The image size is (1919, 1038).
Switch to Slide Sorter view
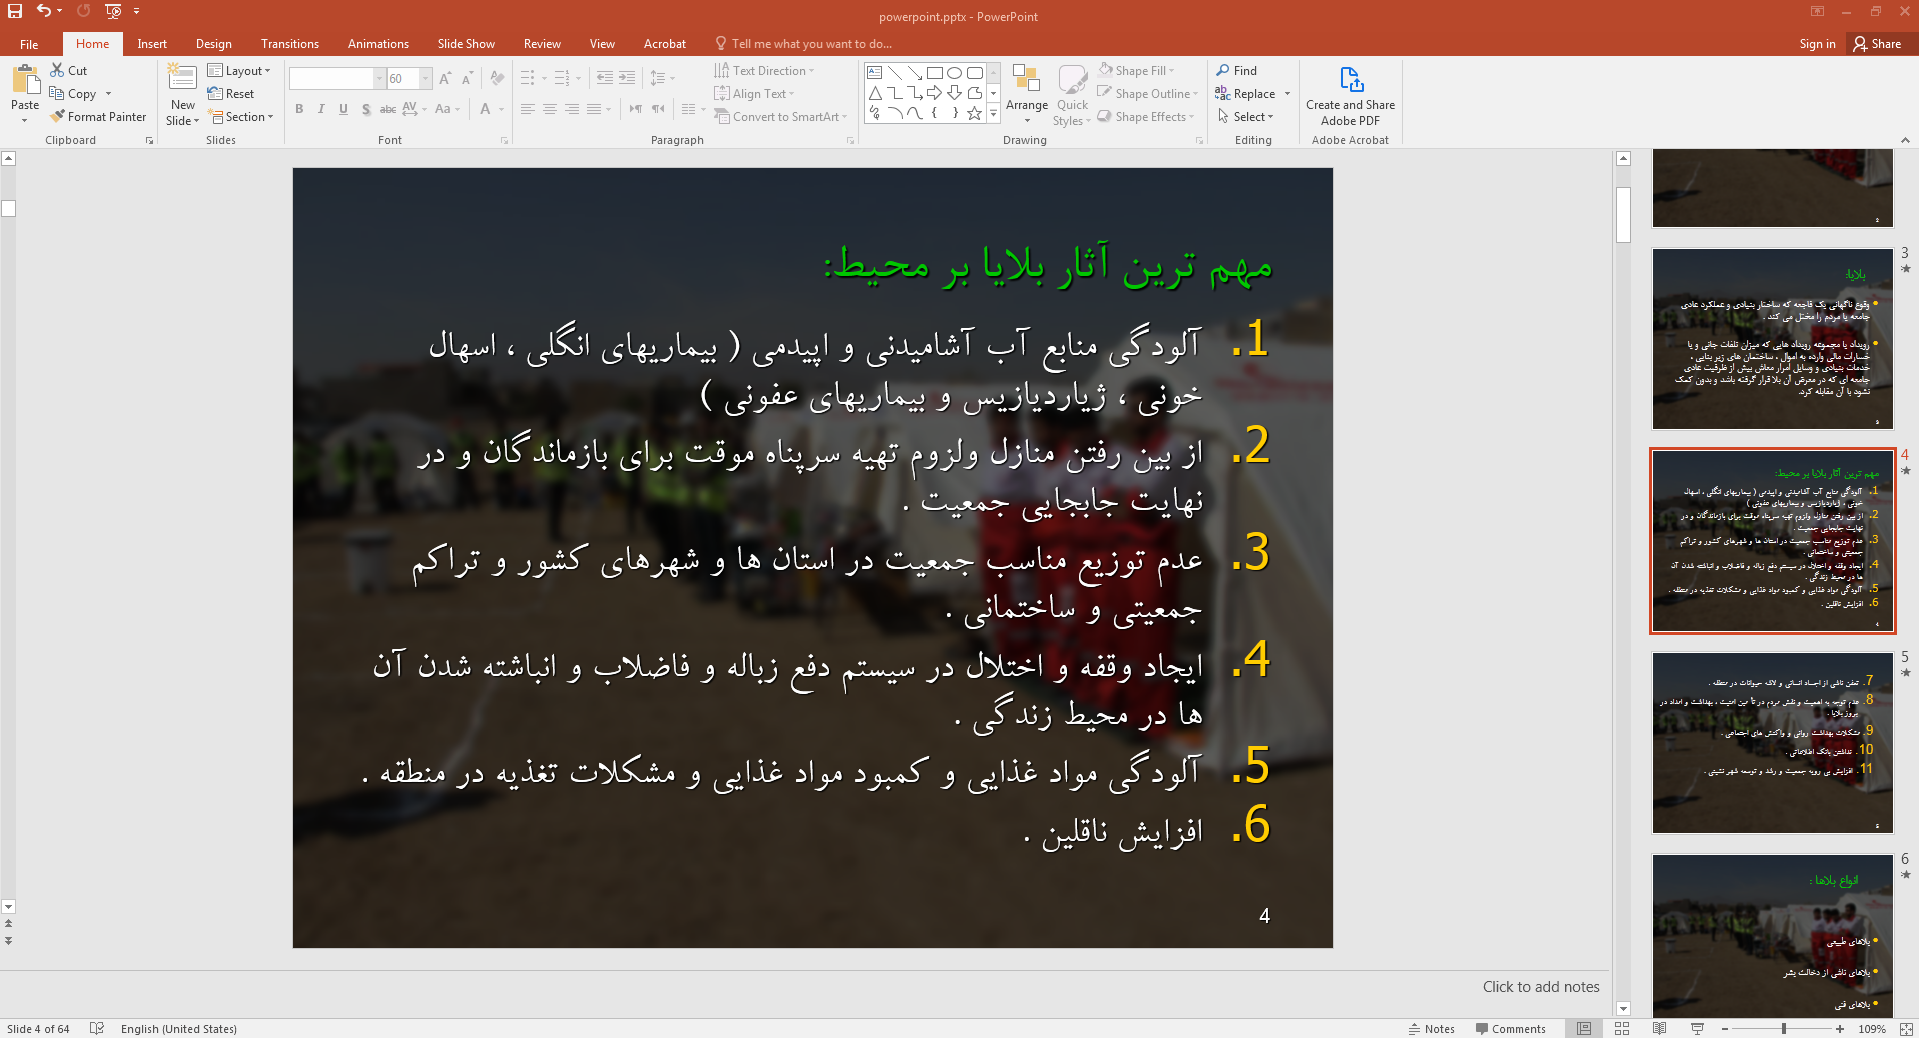pyautogui.click(x=1622, y=1028)
